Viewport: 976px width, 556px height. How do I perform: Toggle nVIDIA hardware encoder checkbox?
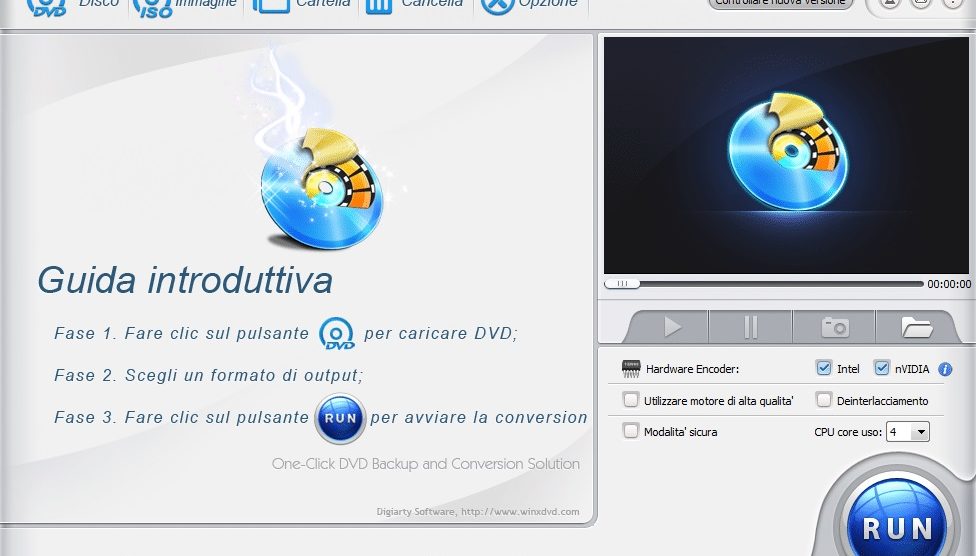881,368
